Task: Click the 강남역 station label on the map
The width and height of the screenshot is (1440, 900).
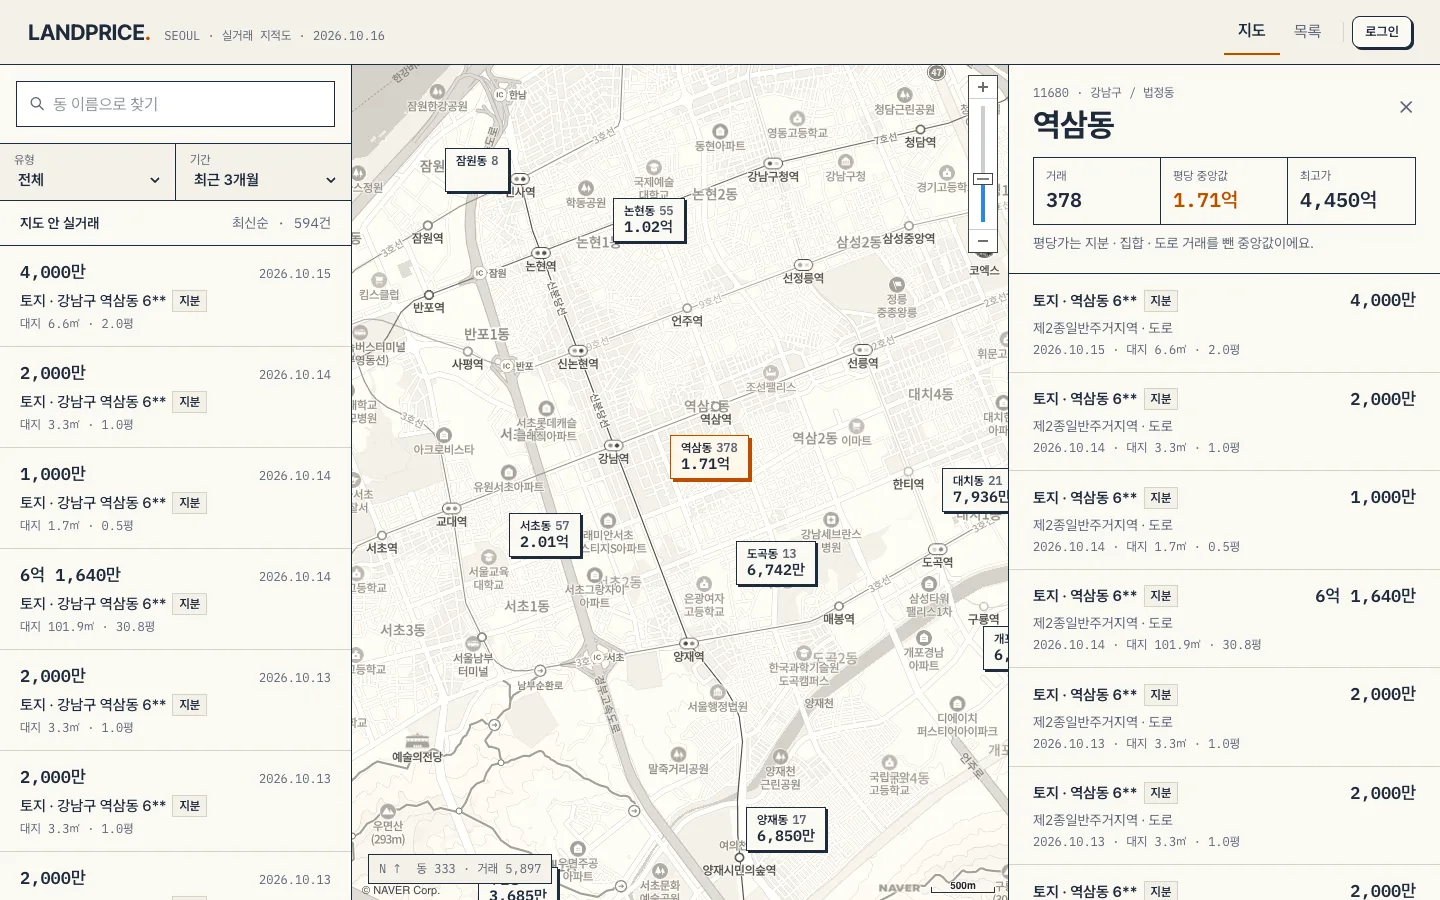Action: tap(613, 458)
